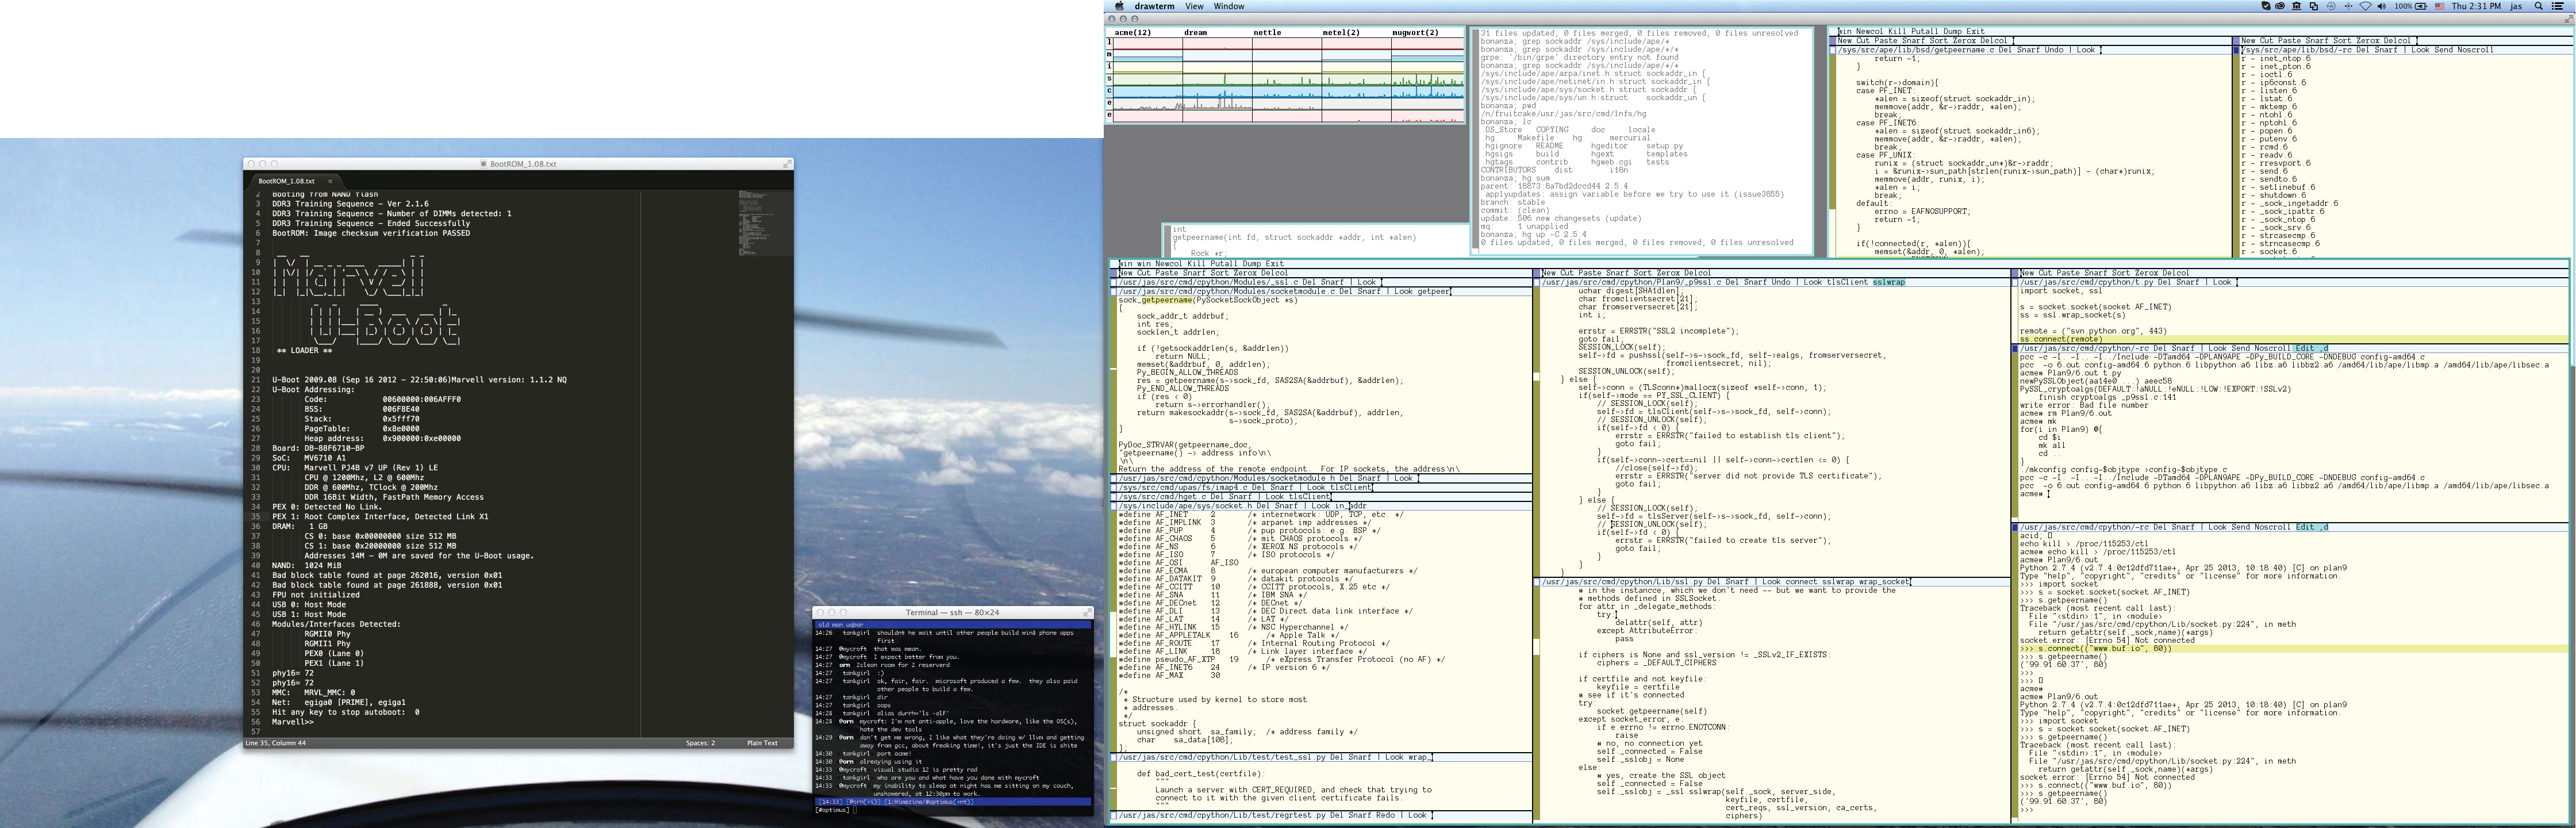
Task: Open Spotlight search in menu bar
Action: pos(2538,6)
